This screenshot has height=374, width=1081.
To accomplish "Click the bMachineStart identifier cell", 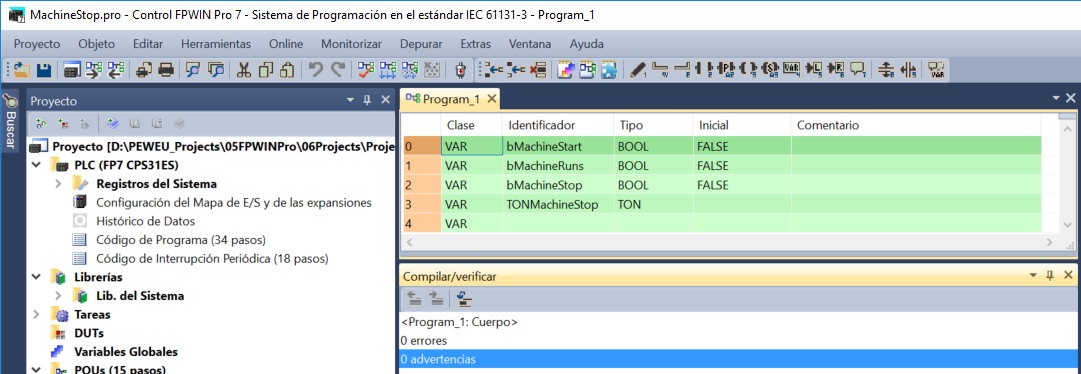I will pos(557,146).
